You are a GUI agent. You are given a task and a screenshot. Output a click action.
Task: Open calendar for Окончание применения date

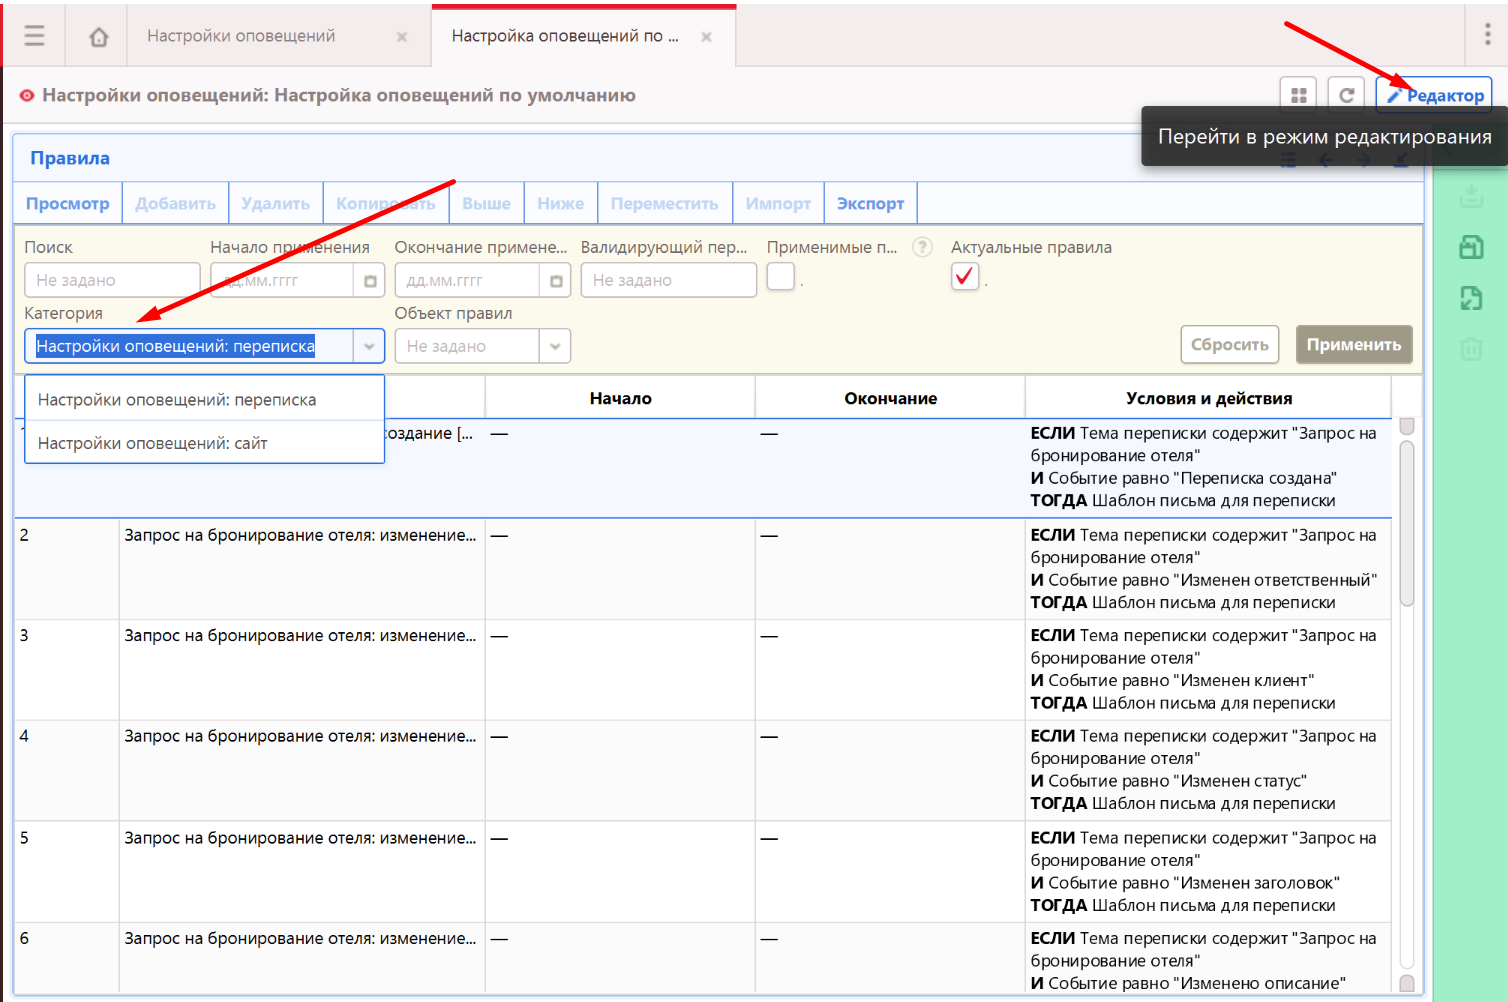point(555,281)
